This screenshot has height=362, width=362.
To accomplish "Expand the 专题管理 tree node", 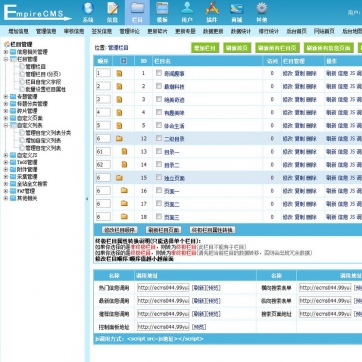I will coord(6,97).
